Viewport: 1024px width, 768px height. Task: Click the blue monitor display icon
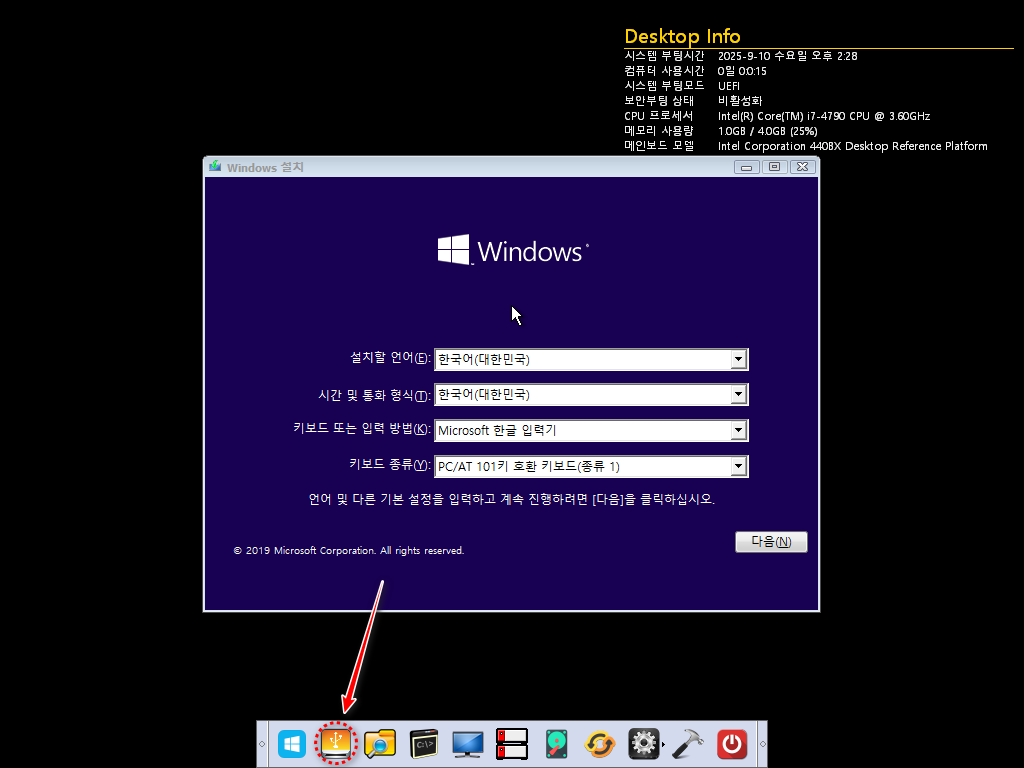pos(468,744)
